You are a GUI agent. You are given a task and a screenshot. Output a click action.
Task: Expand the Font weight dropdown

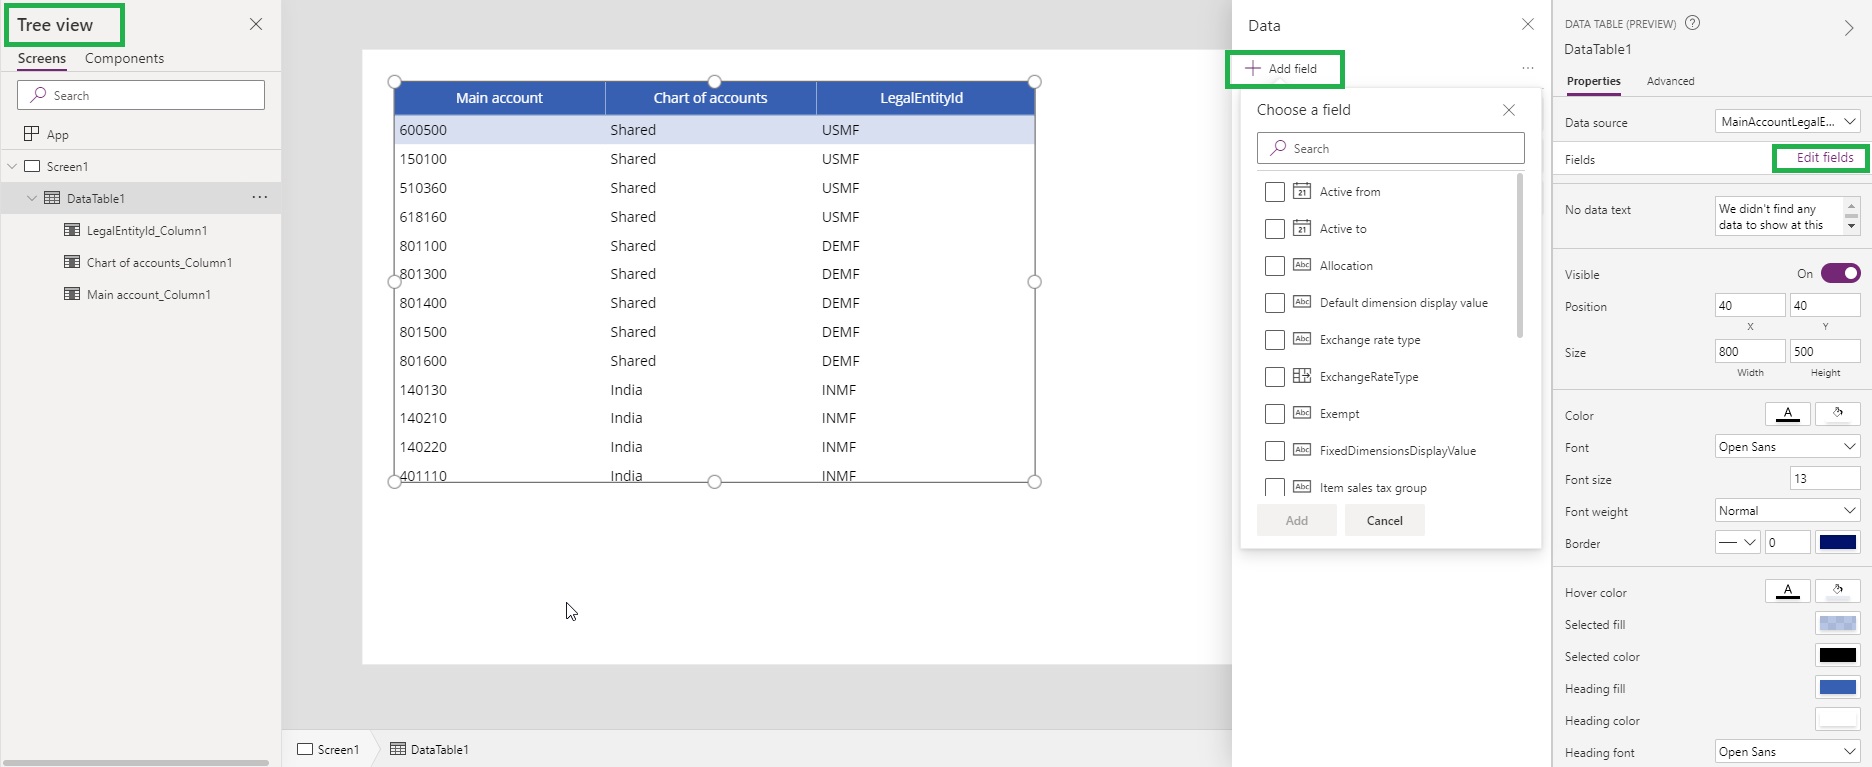tap(1786, 511)
